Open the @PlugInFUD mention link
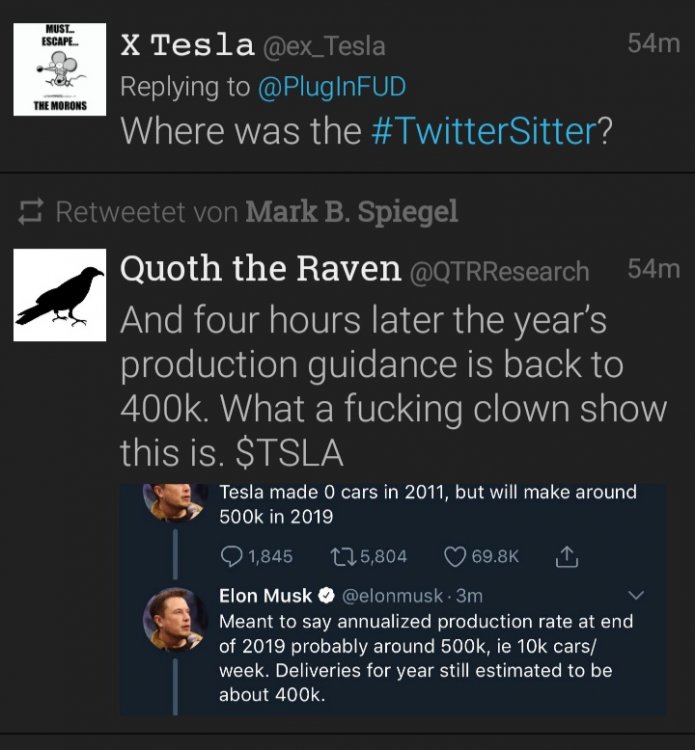This screenshot has height=750, width=695. click(x=331, y=86)
